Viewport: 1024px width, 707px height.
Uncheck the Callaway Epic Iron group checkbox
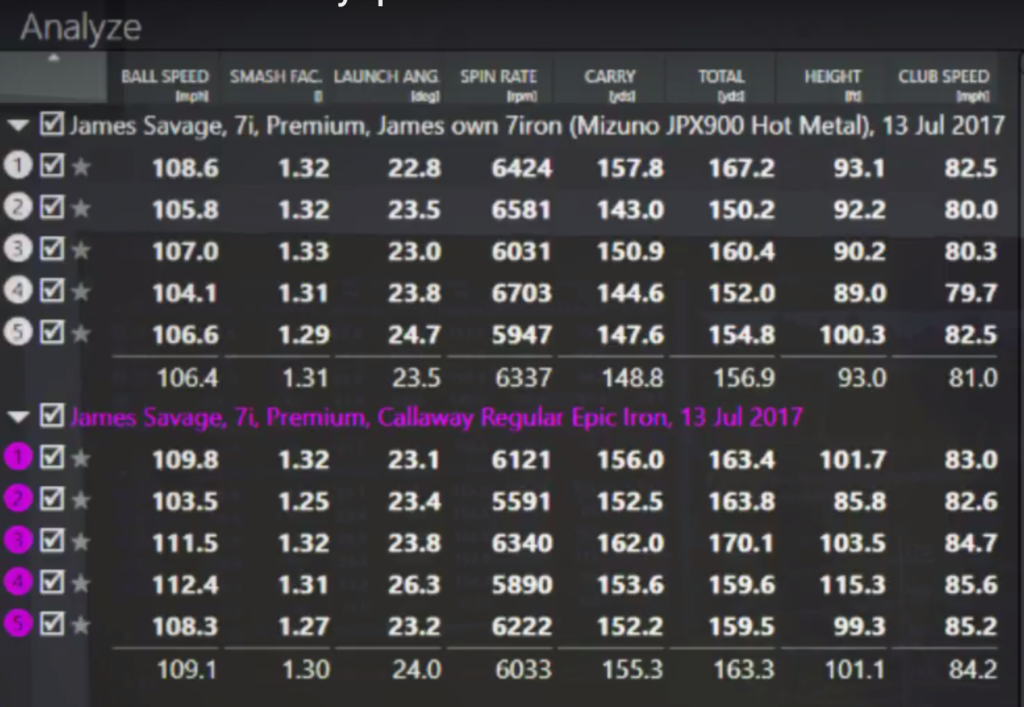(x=52, y=415)
